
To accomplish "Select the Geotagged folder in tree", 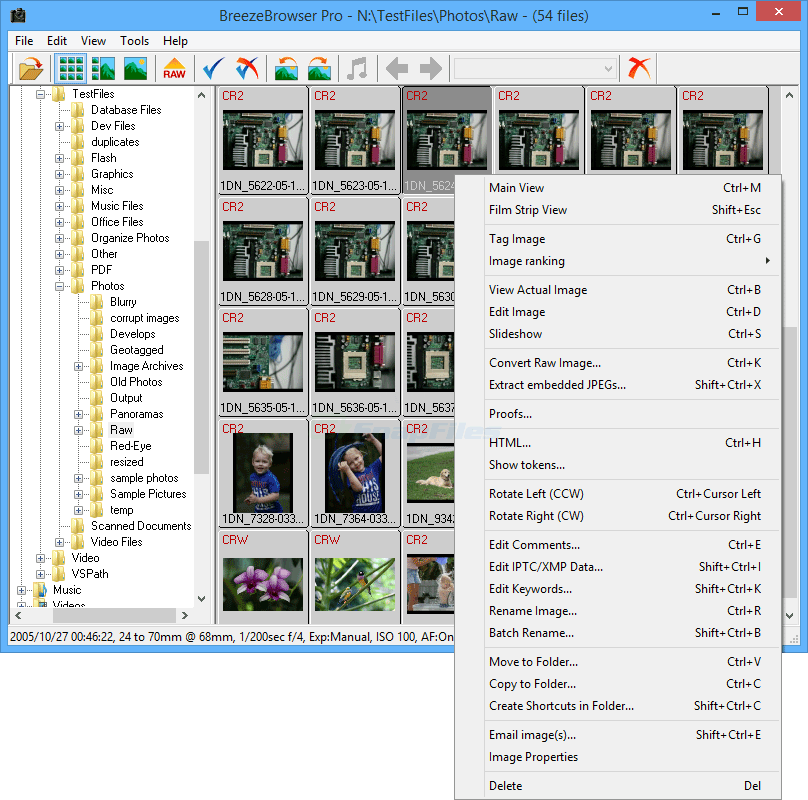I will coord(136,350).
